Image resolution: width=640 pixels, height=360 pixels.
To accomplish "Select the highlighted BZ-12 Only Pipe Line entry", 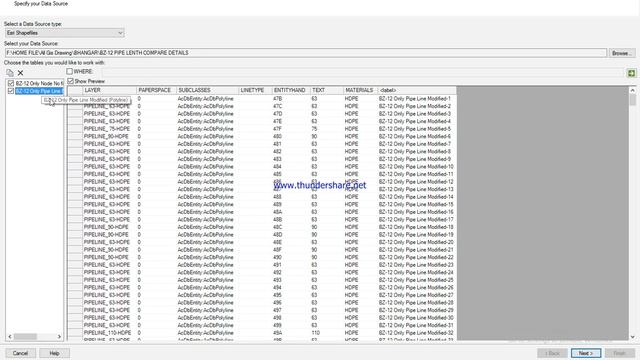I will 39,91.
